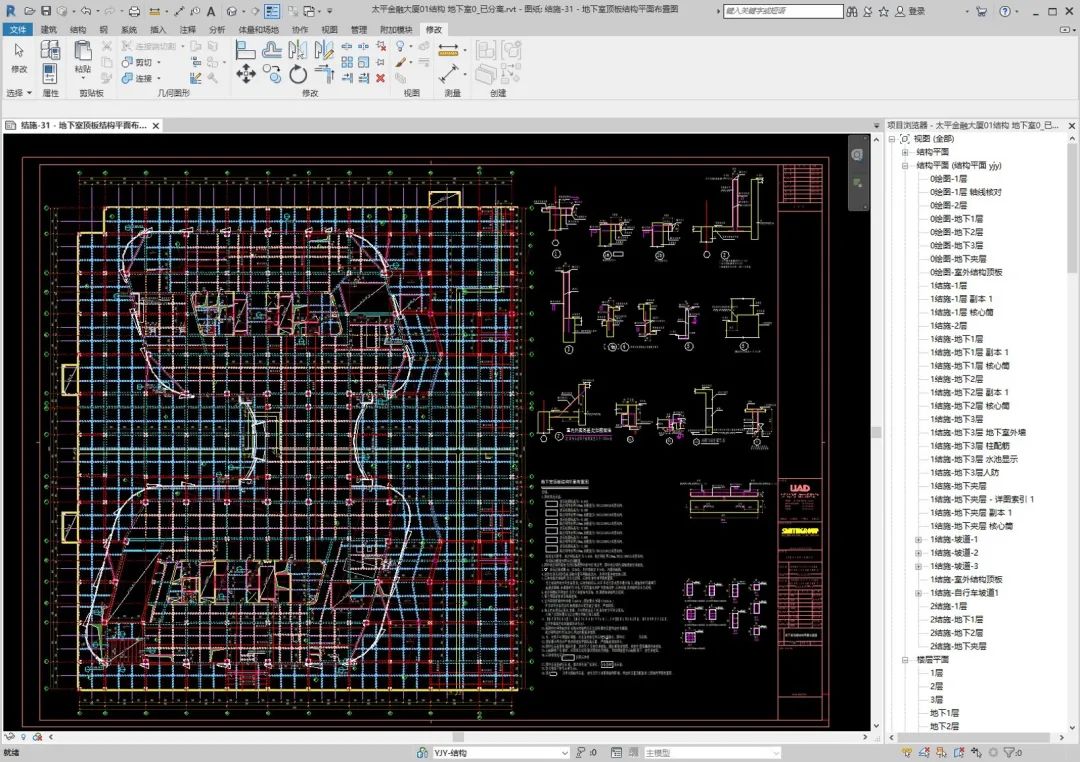Screen dimensions: 1080x762
Task: Click the Save icon in quick access toolbar
Action: (46, 11)
